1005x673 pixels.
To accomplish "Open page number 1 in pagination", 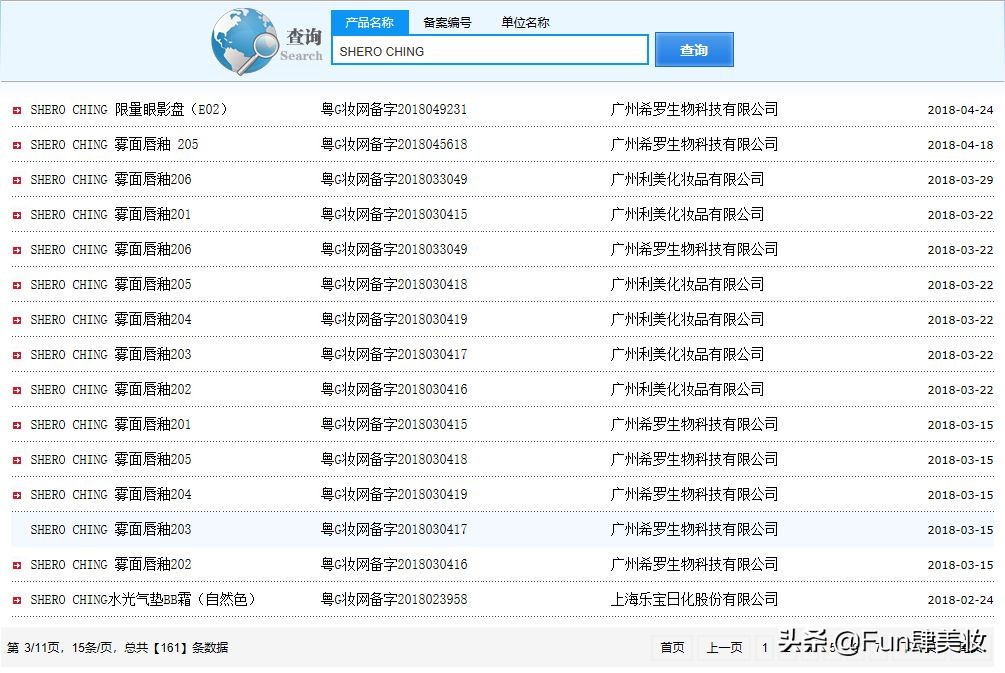I will click(765, 648).
